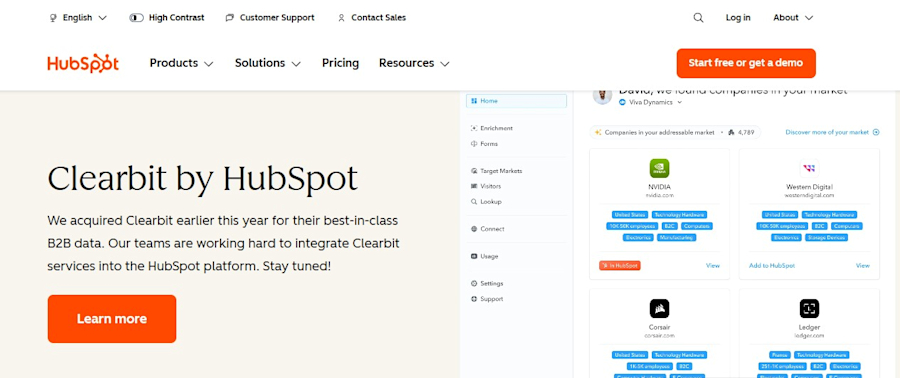Click the Learn more button
This screenshot has height=378, width=900.
[112, 319]
